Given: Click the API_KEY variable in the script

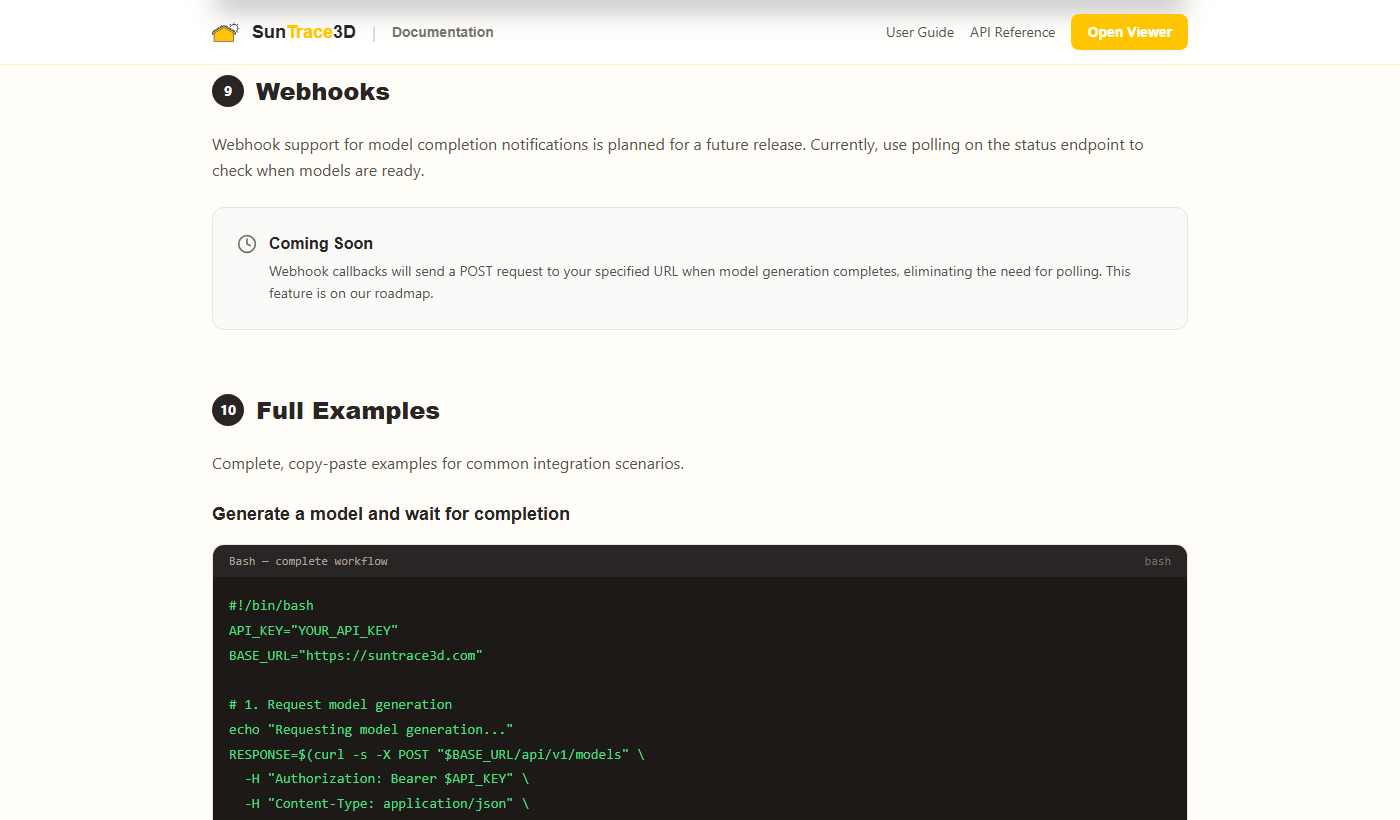Looking at the screenshot, I should click(x=312, y=630).
